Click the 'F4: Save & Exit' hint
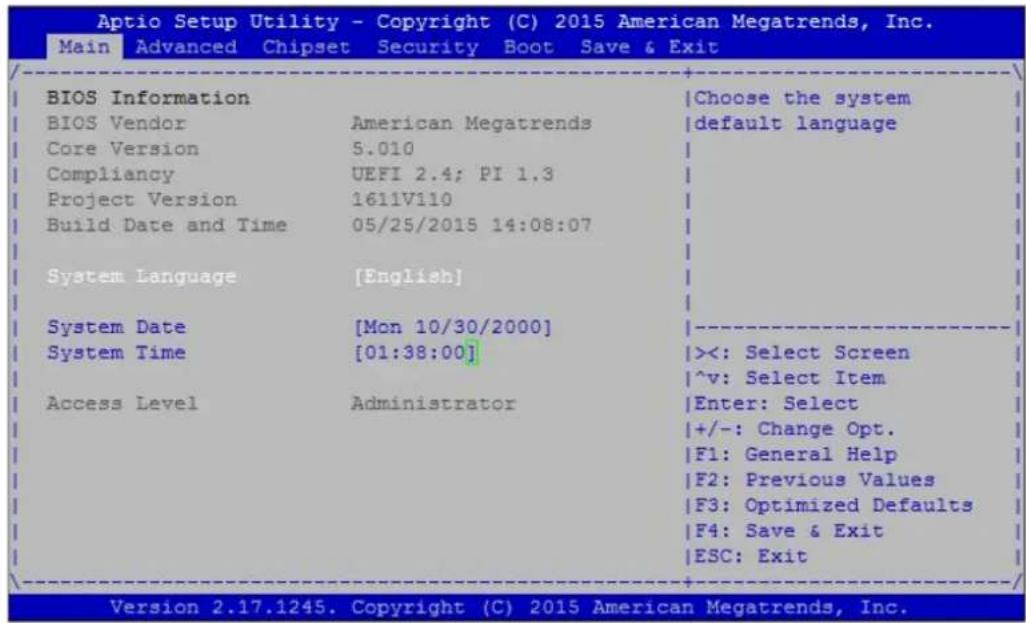The height and width of the screenshot is (623, 1026). click(789, 531)
